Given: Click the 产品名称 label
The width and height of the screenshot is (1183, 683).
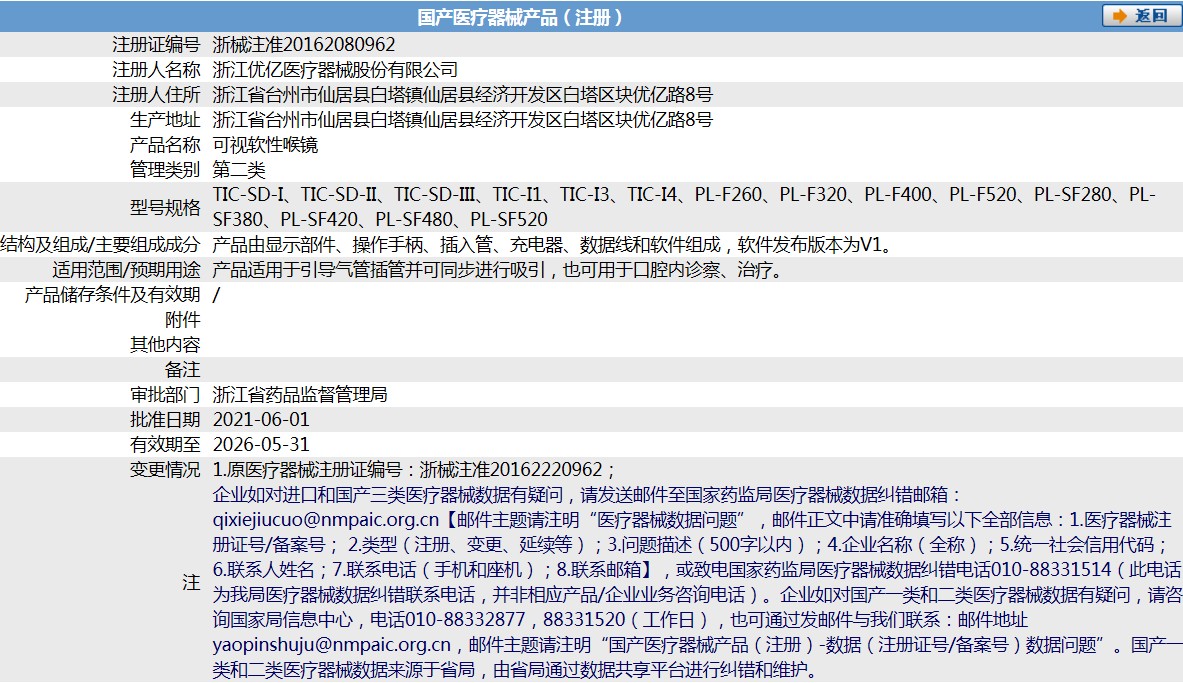Looking at the screenshot, I should (165, 144).
